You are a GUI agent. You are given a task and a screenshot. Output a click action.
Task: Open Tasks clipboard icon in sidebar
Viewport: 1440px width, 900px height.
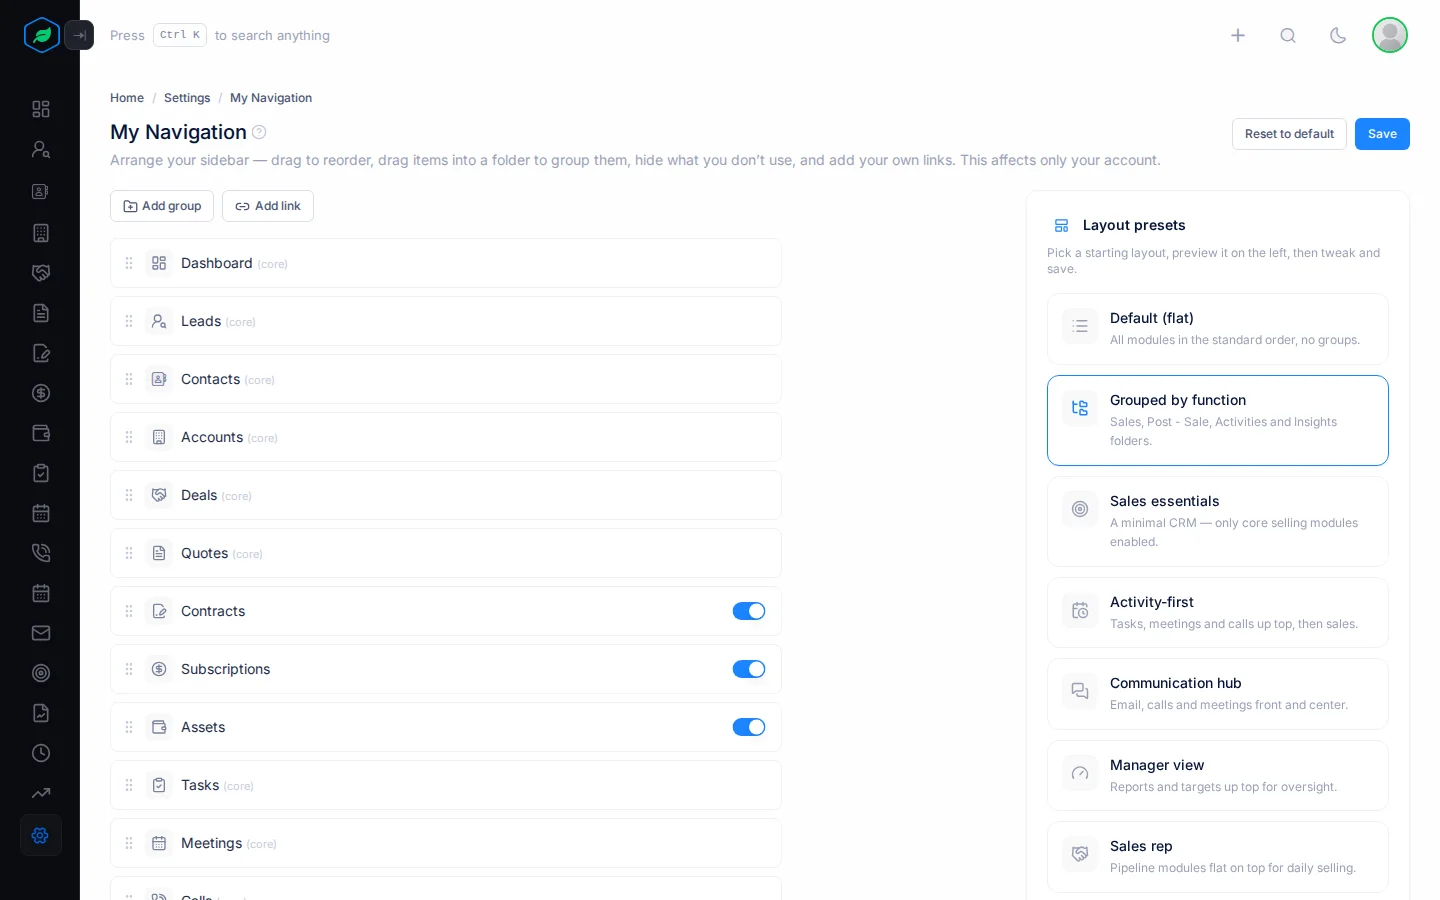[41, 473]
